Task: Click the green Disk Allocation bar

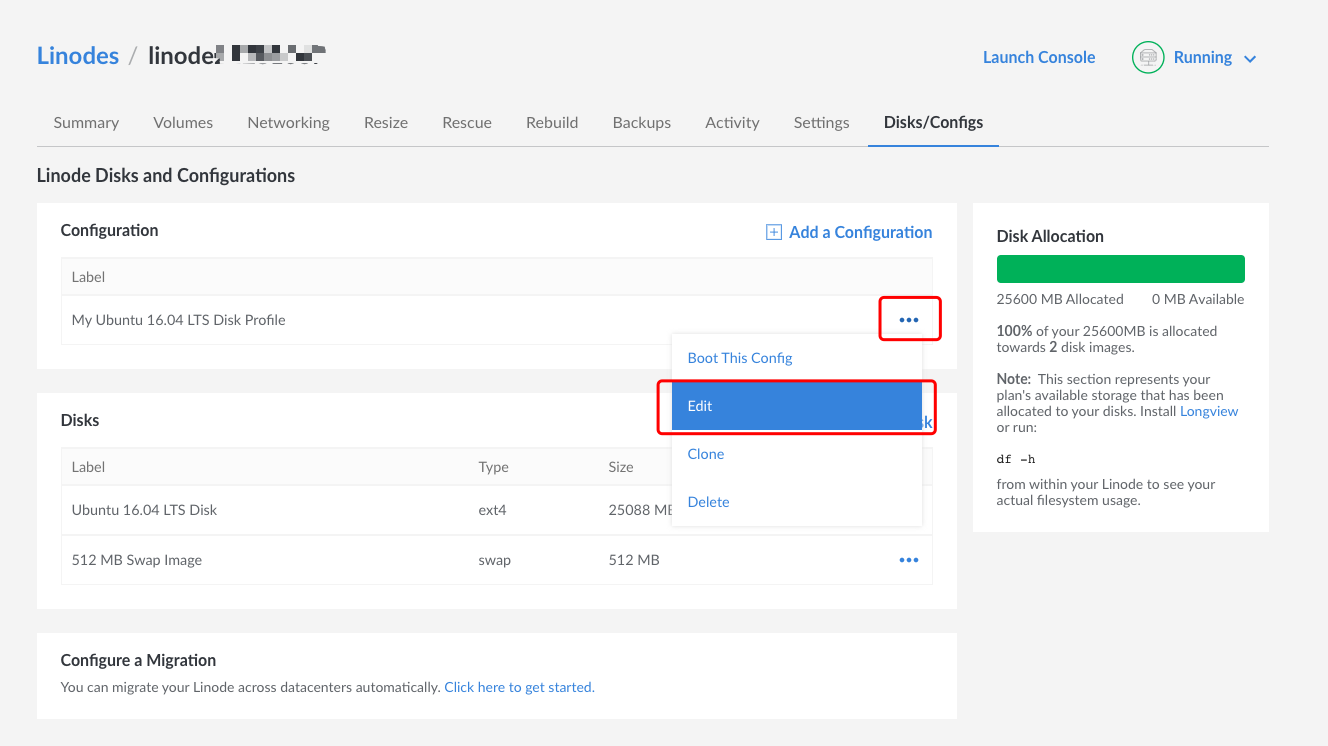Action: click(x=1120, y=268)
